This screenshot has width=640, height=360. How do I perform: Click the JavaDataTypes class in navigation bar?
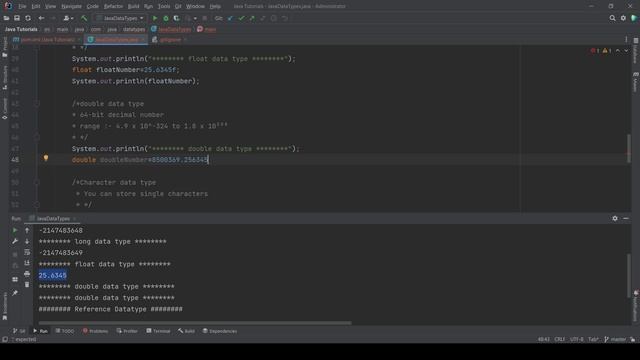(x=171, y=29)
